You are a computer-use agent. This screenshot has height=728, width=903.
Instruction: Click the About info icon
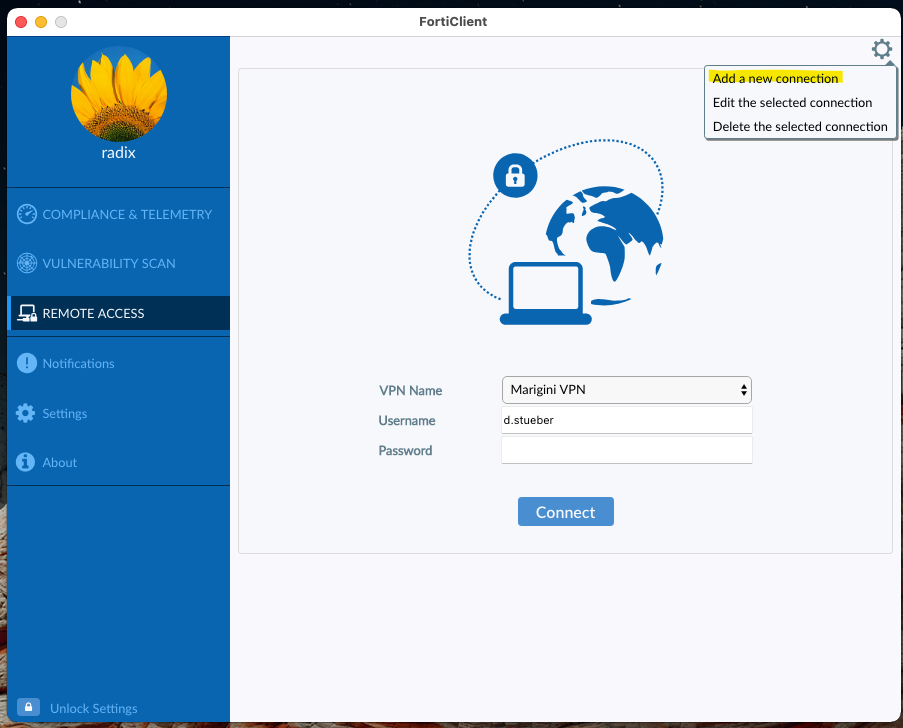click(x=24, y=462)
